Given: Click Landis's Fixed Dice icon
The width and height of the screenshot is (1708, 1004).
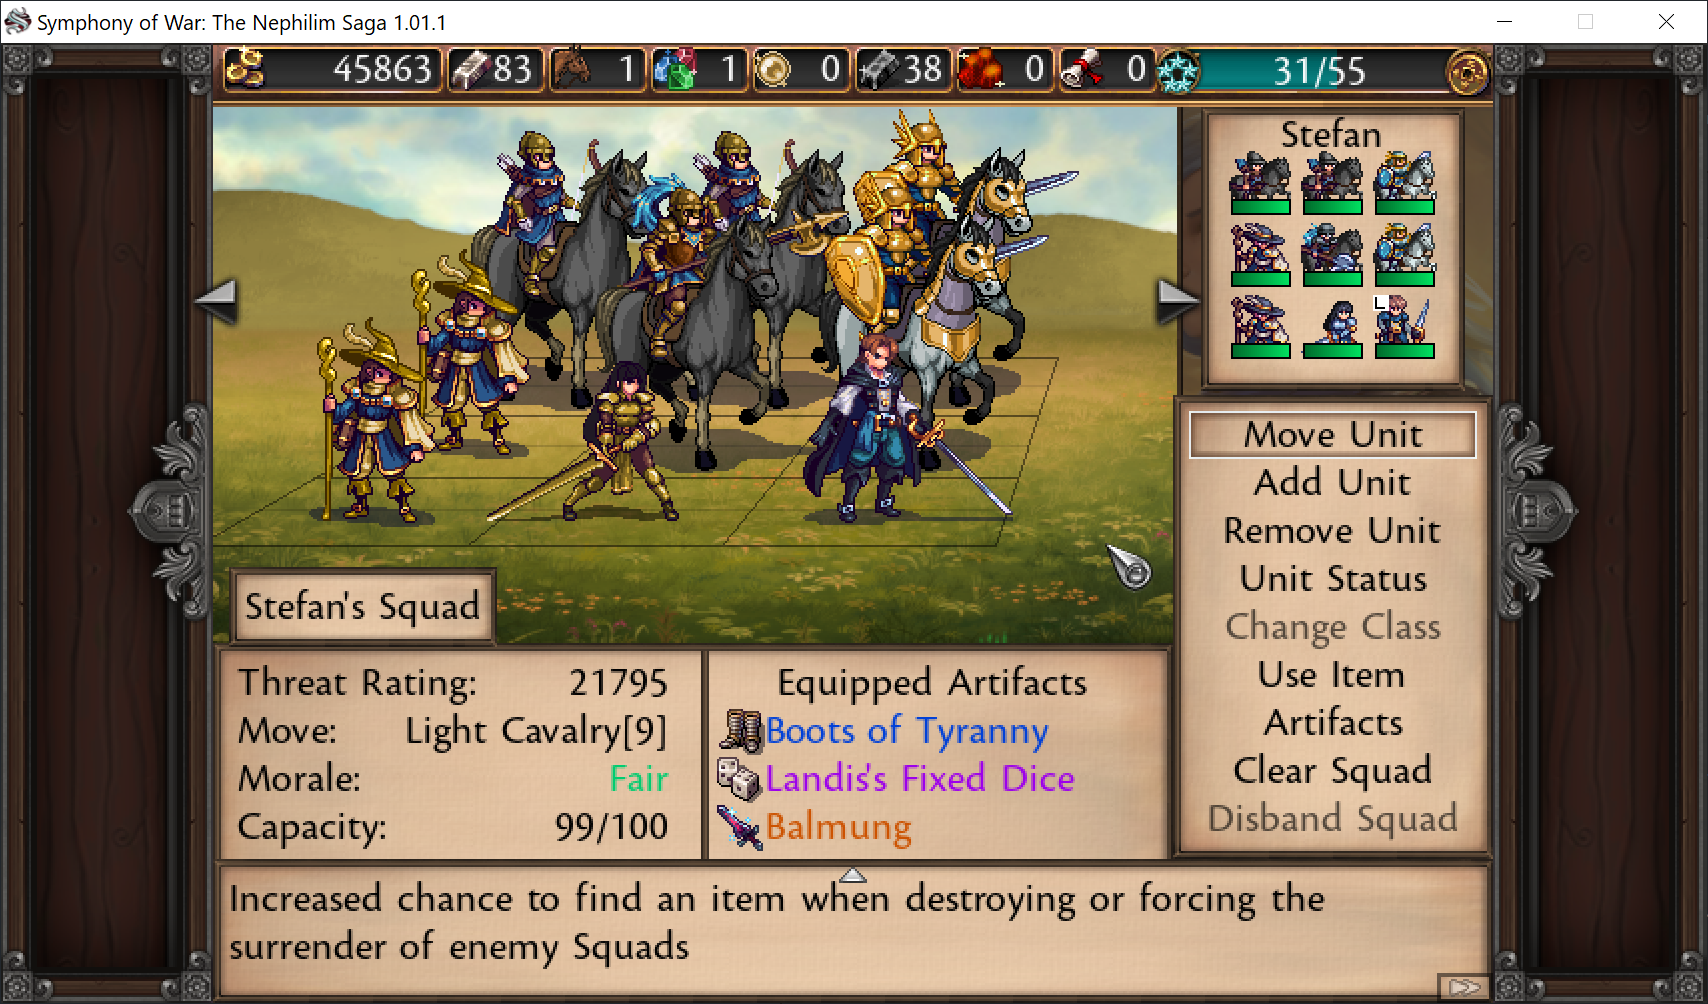Looking at the screenshot, I should click(x=741, y=779).
